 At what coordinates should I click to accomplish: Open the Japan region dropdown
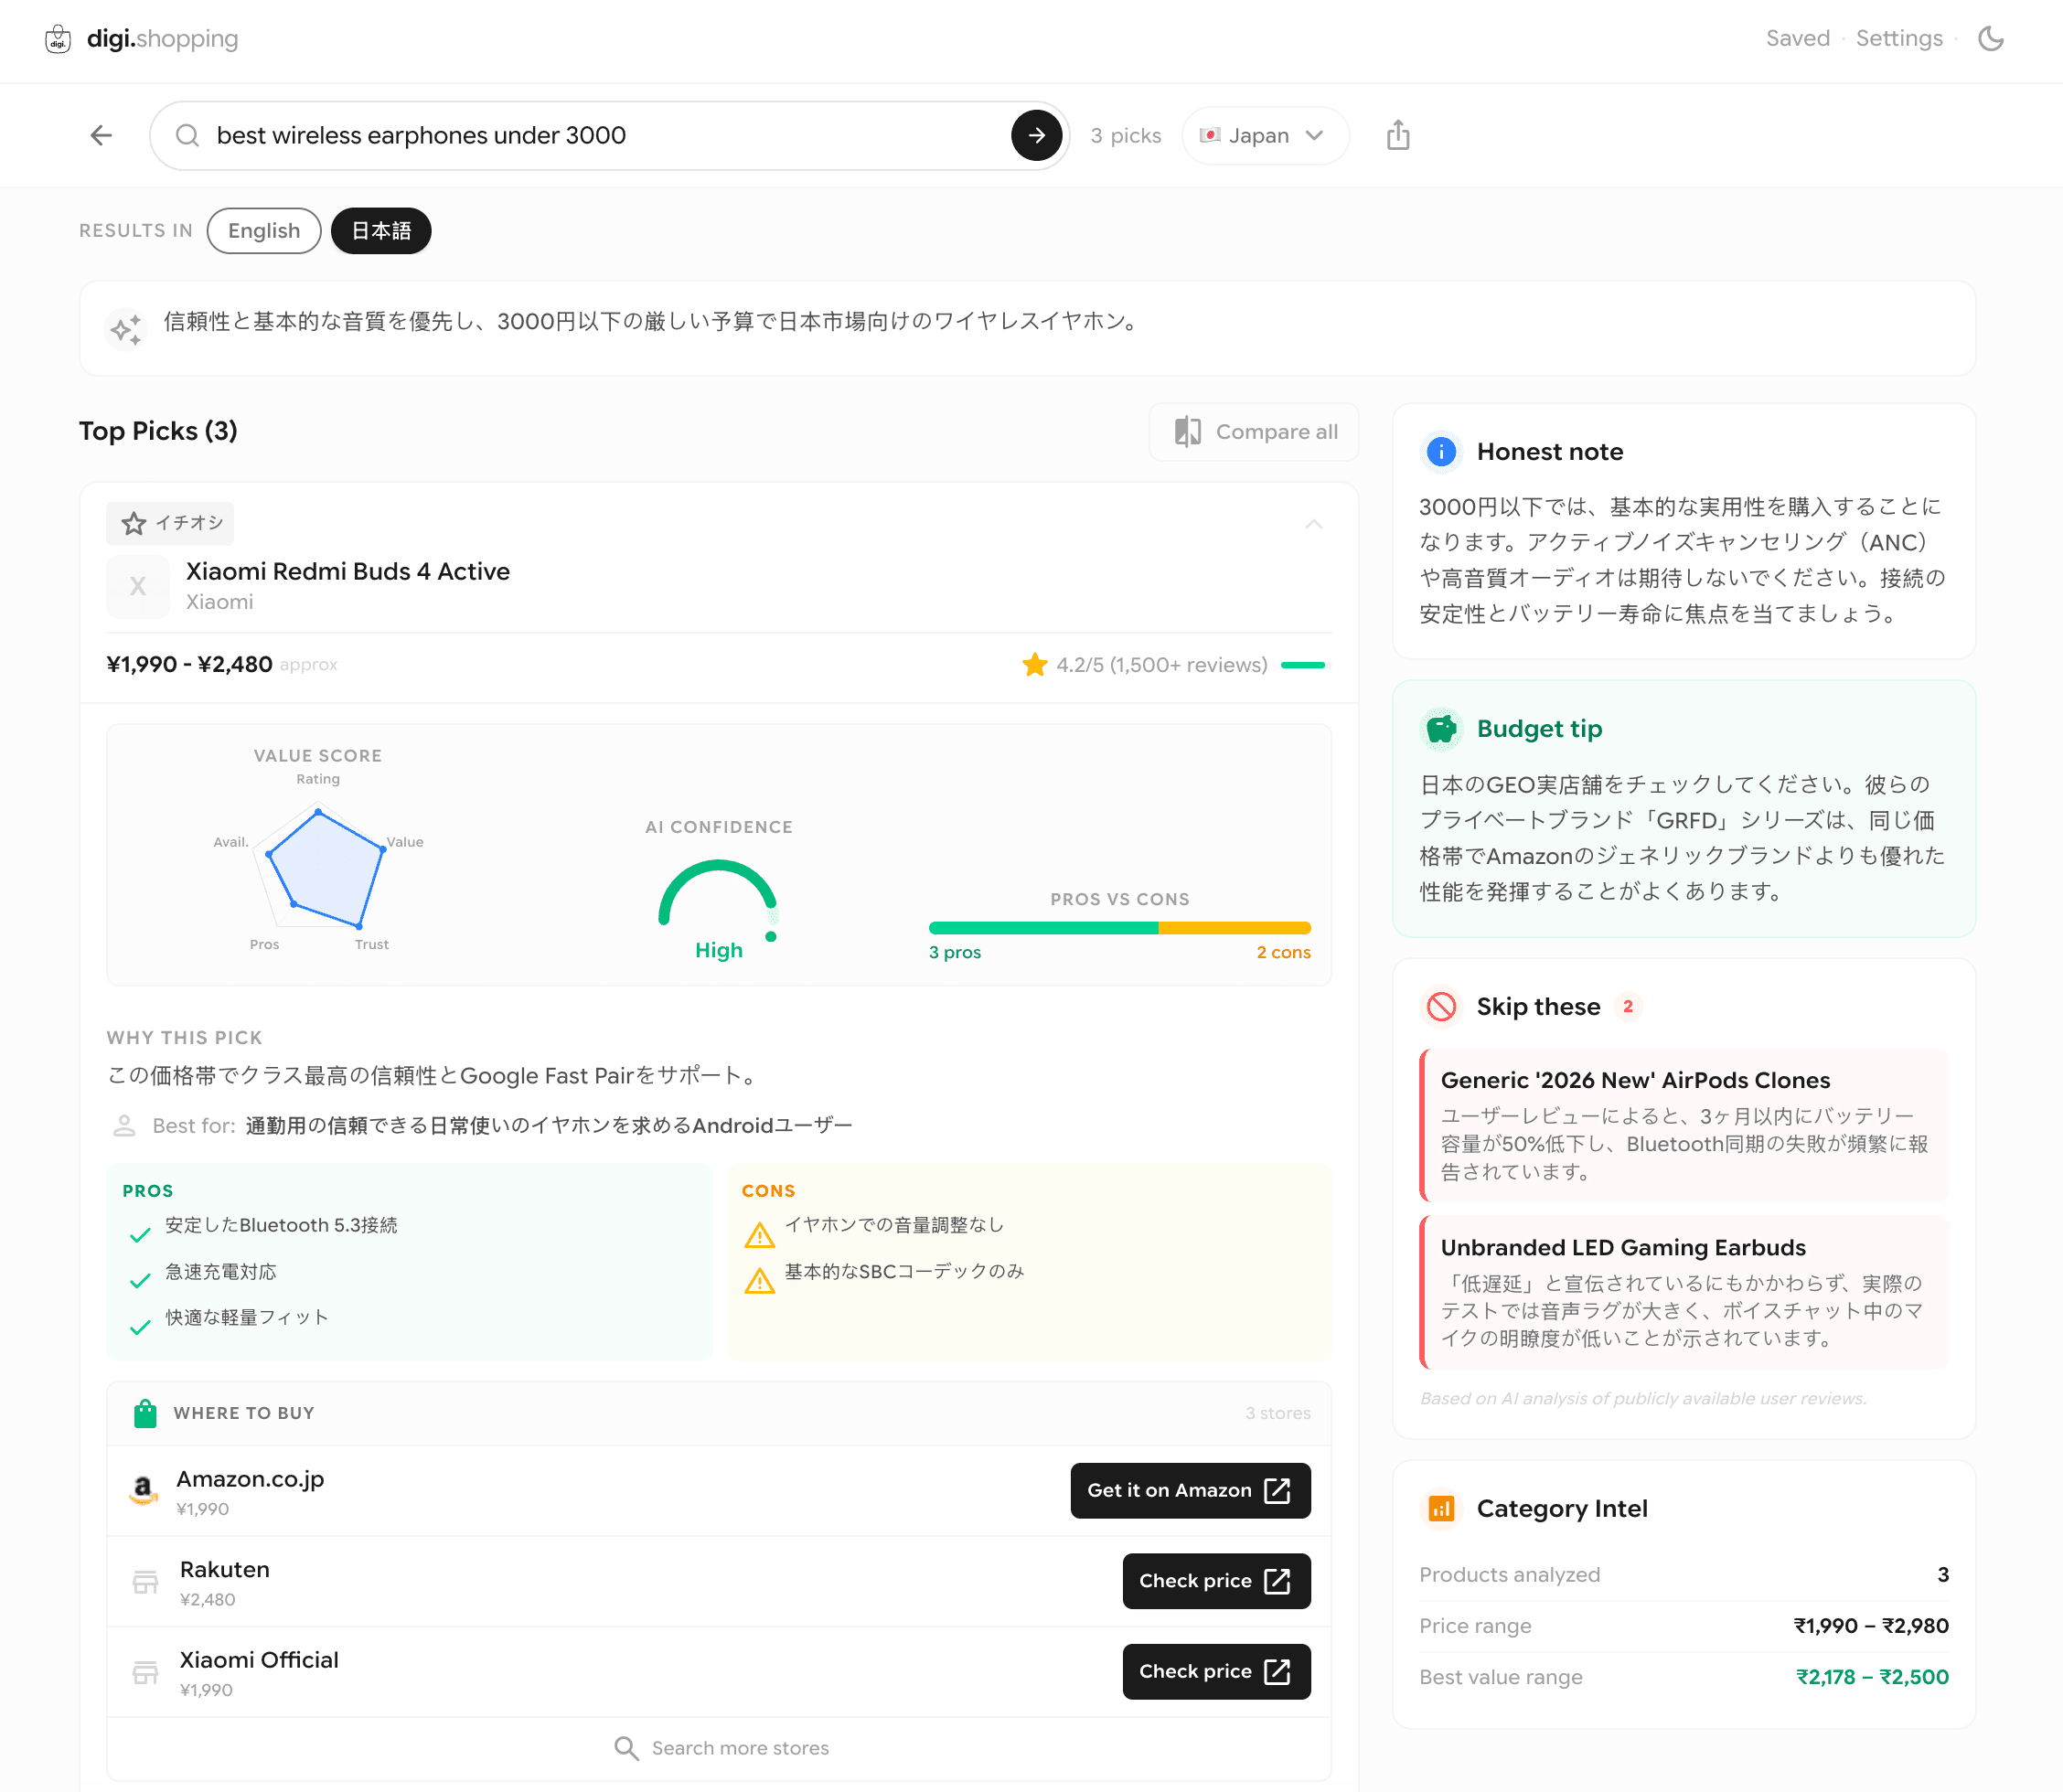1264,135
